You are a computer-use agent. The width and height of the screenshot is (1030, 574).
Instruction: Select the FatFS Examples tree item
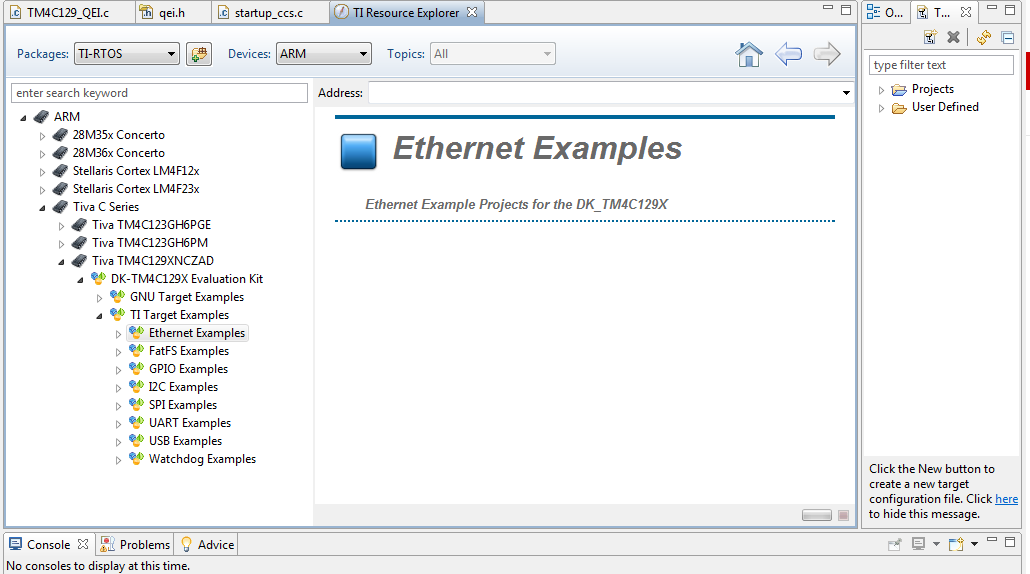click(189, 351)
